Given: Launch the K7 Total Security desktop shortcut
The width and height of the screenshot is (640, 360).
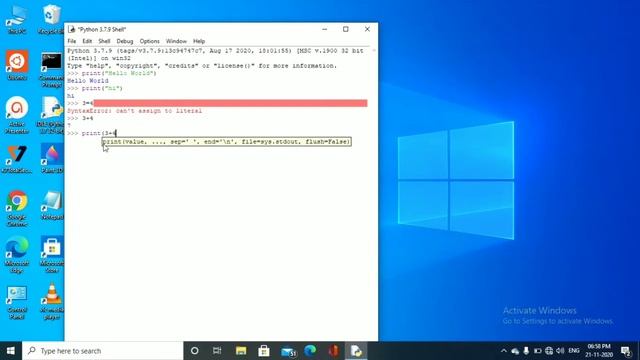Looking at the screenshot, I should click(17, 159).
